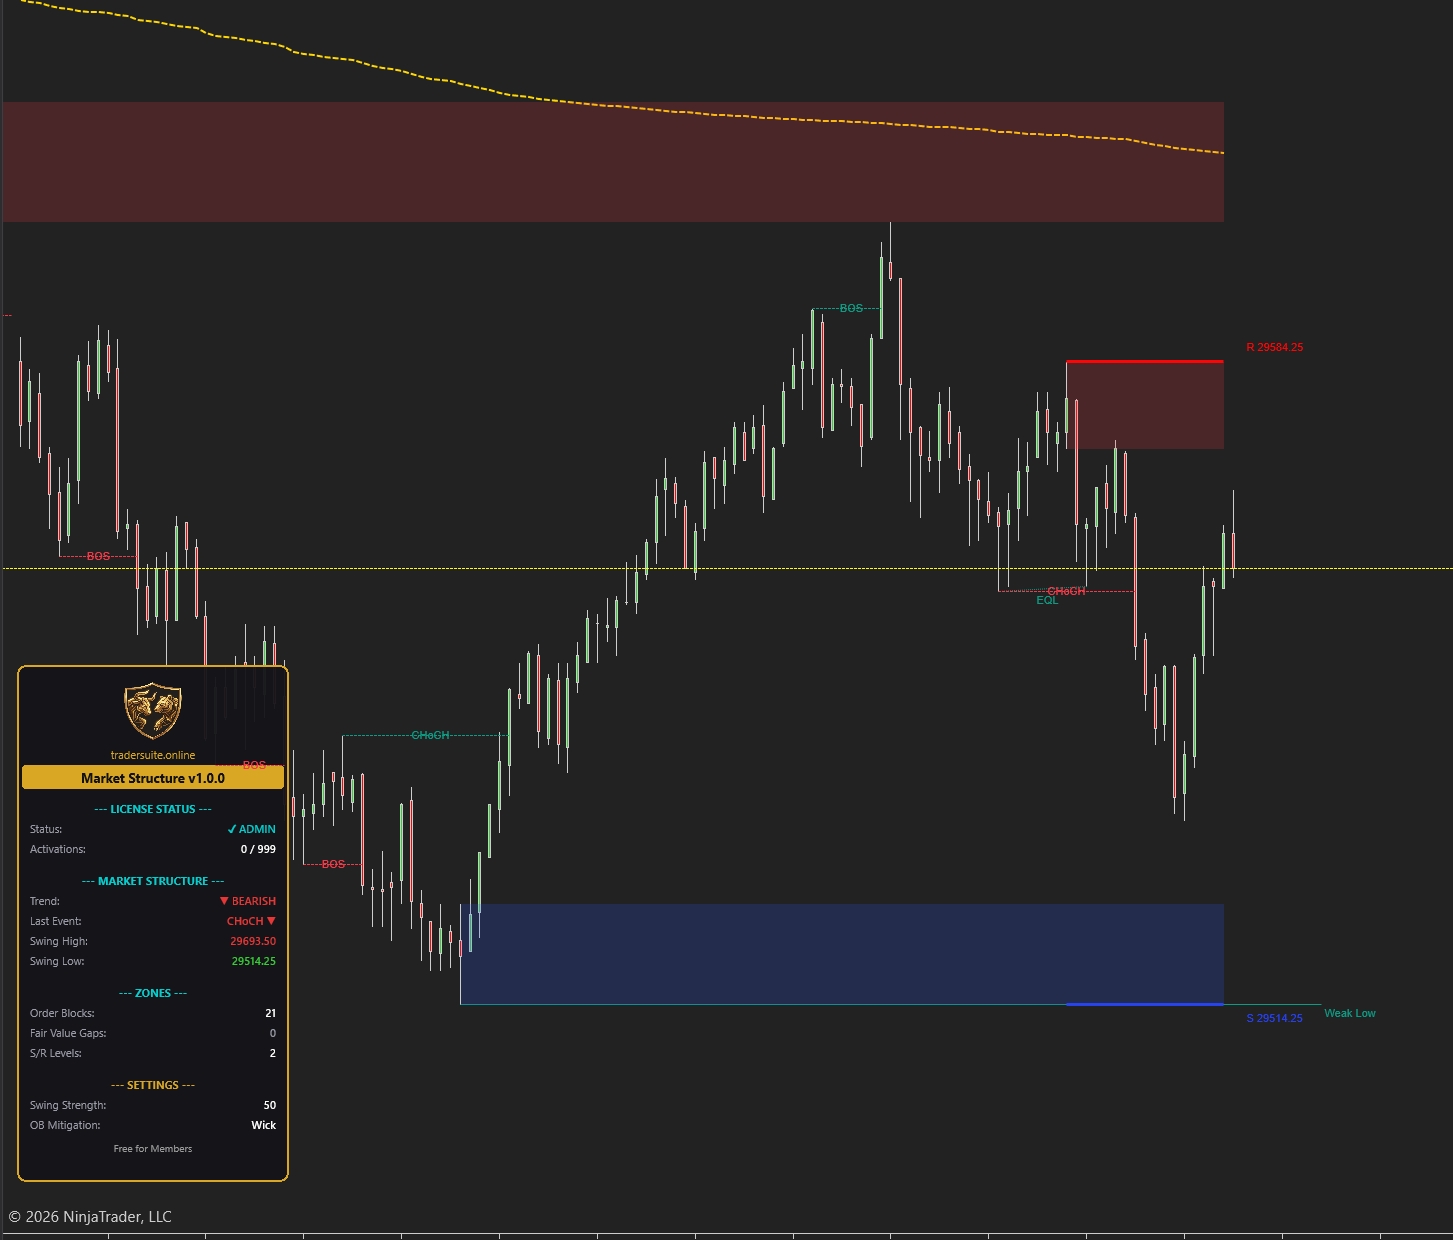
Task: Select the 0 / 999 activations value
Action: 258,849
